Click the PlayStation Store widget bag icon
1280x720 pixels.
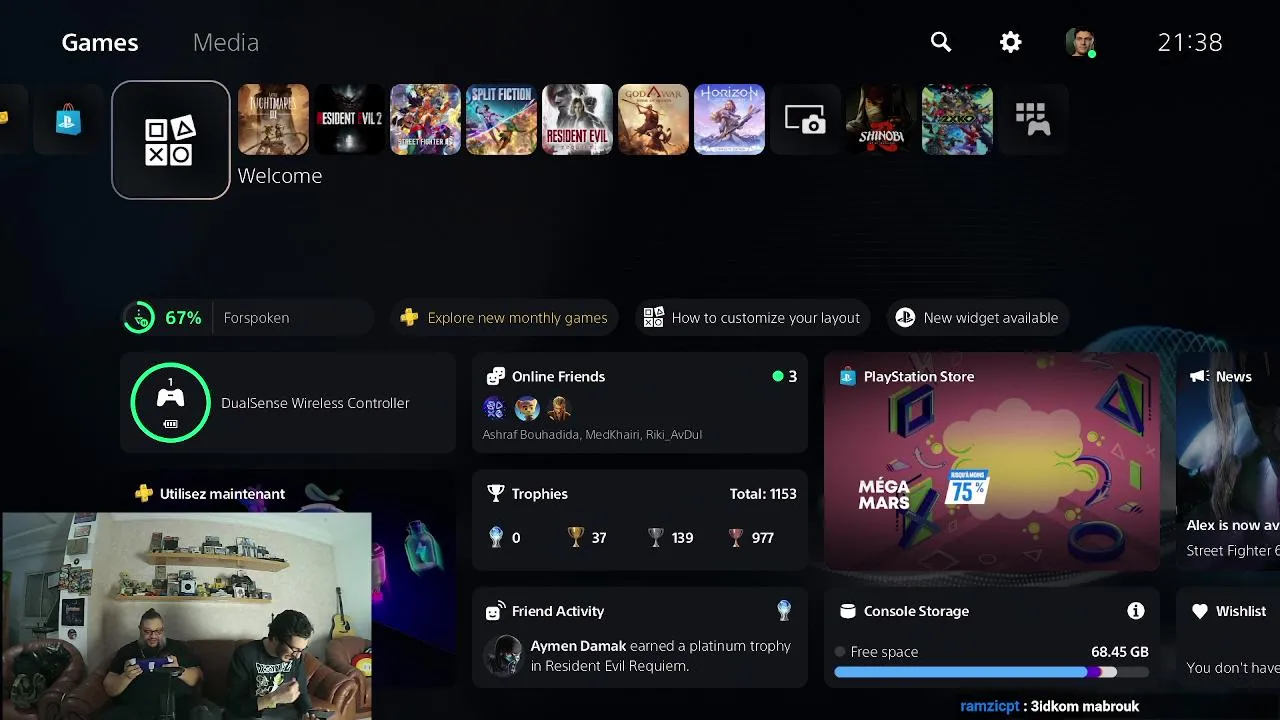(x=848, y=377)
